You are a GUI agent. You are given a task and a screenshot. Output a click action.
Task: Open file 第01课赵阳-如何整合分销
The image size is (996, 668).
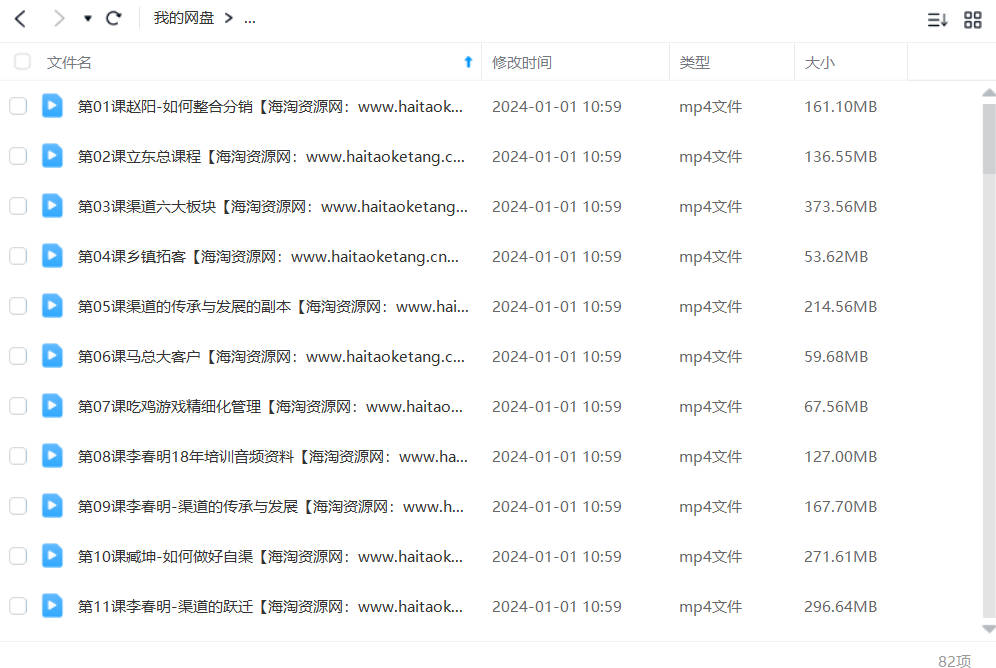(270, 107)
